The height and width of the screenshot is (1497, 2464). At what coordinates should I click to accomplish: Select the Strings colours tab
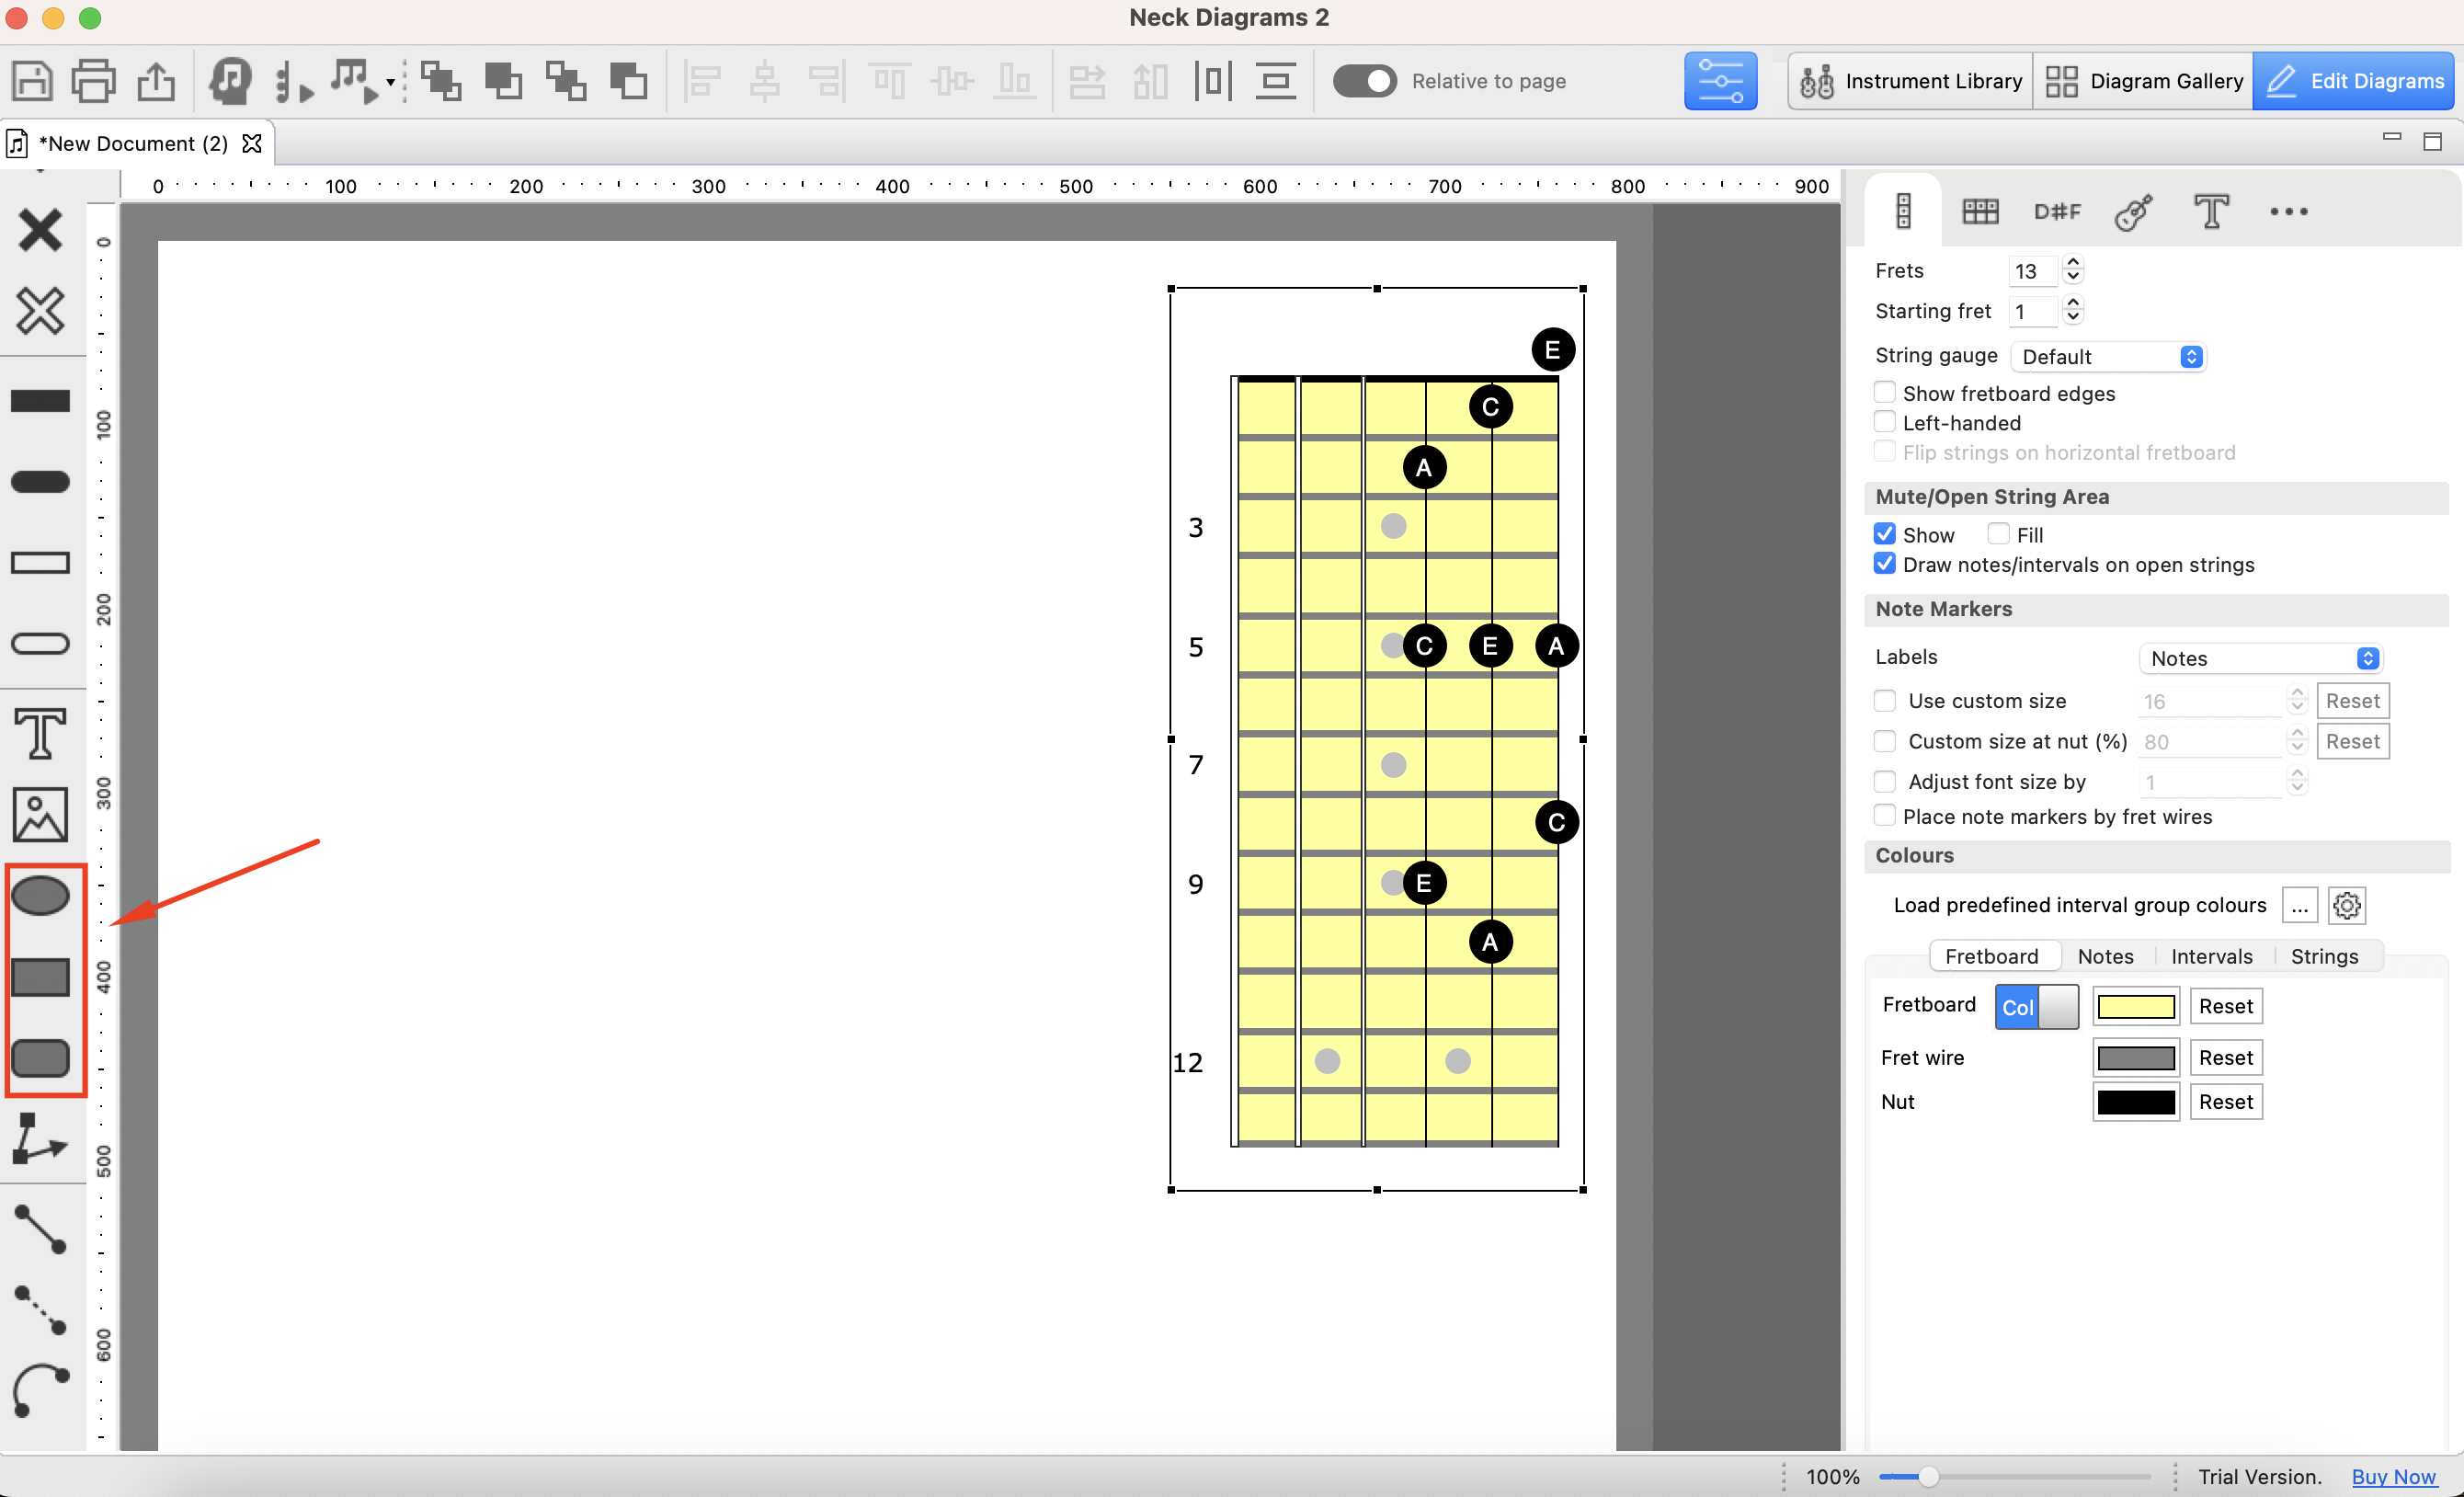(2324, 956)
